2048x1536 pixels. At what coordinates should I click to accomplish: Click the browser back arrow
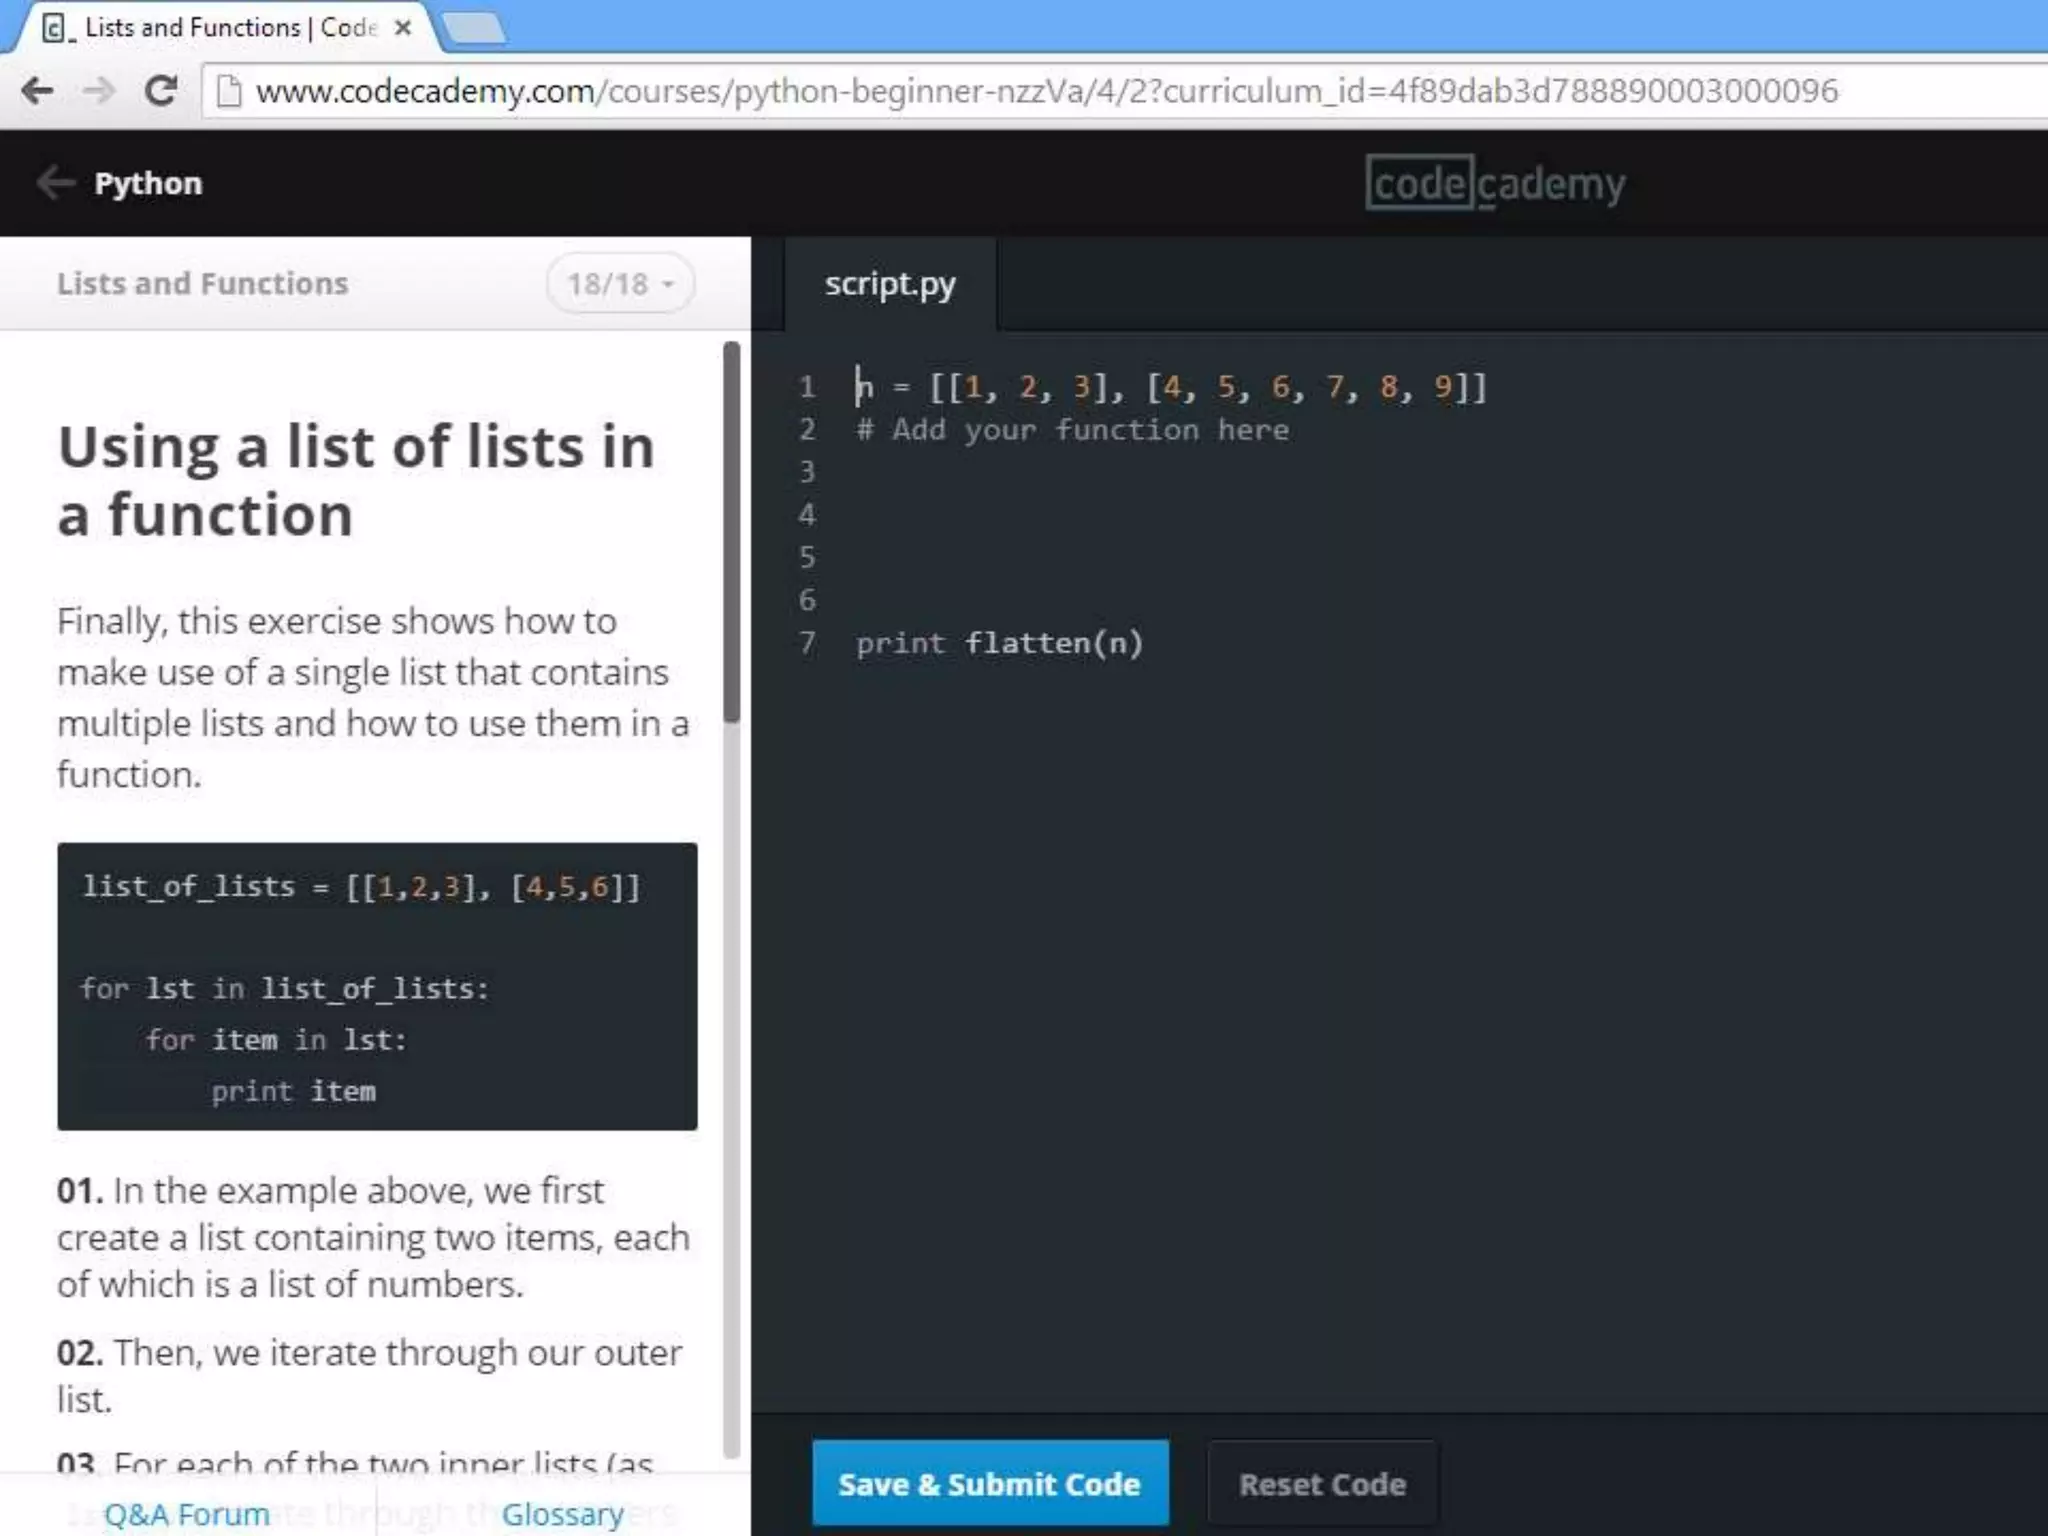click(x=37, y=91)
